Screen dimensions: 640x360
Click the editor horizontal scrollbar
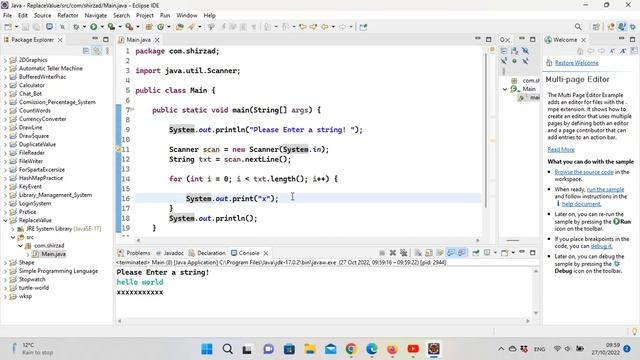click(308, 240)
